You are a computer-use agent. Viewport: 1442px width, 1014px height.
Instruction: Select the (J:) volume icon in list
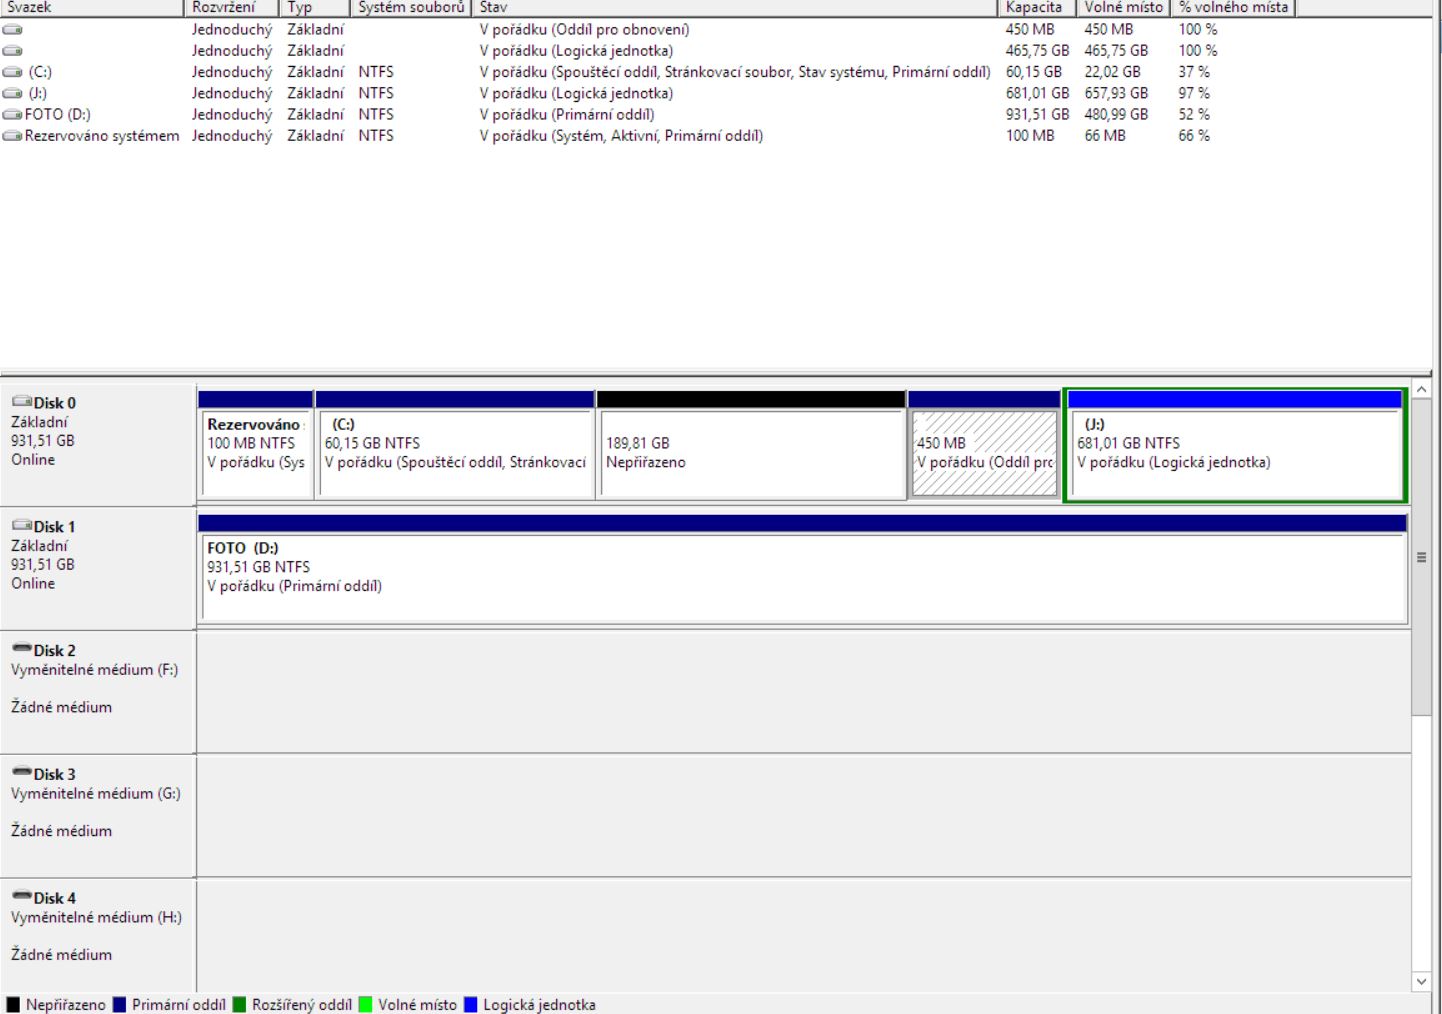[x=12, y=93]
